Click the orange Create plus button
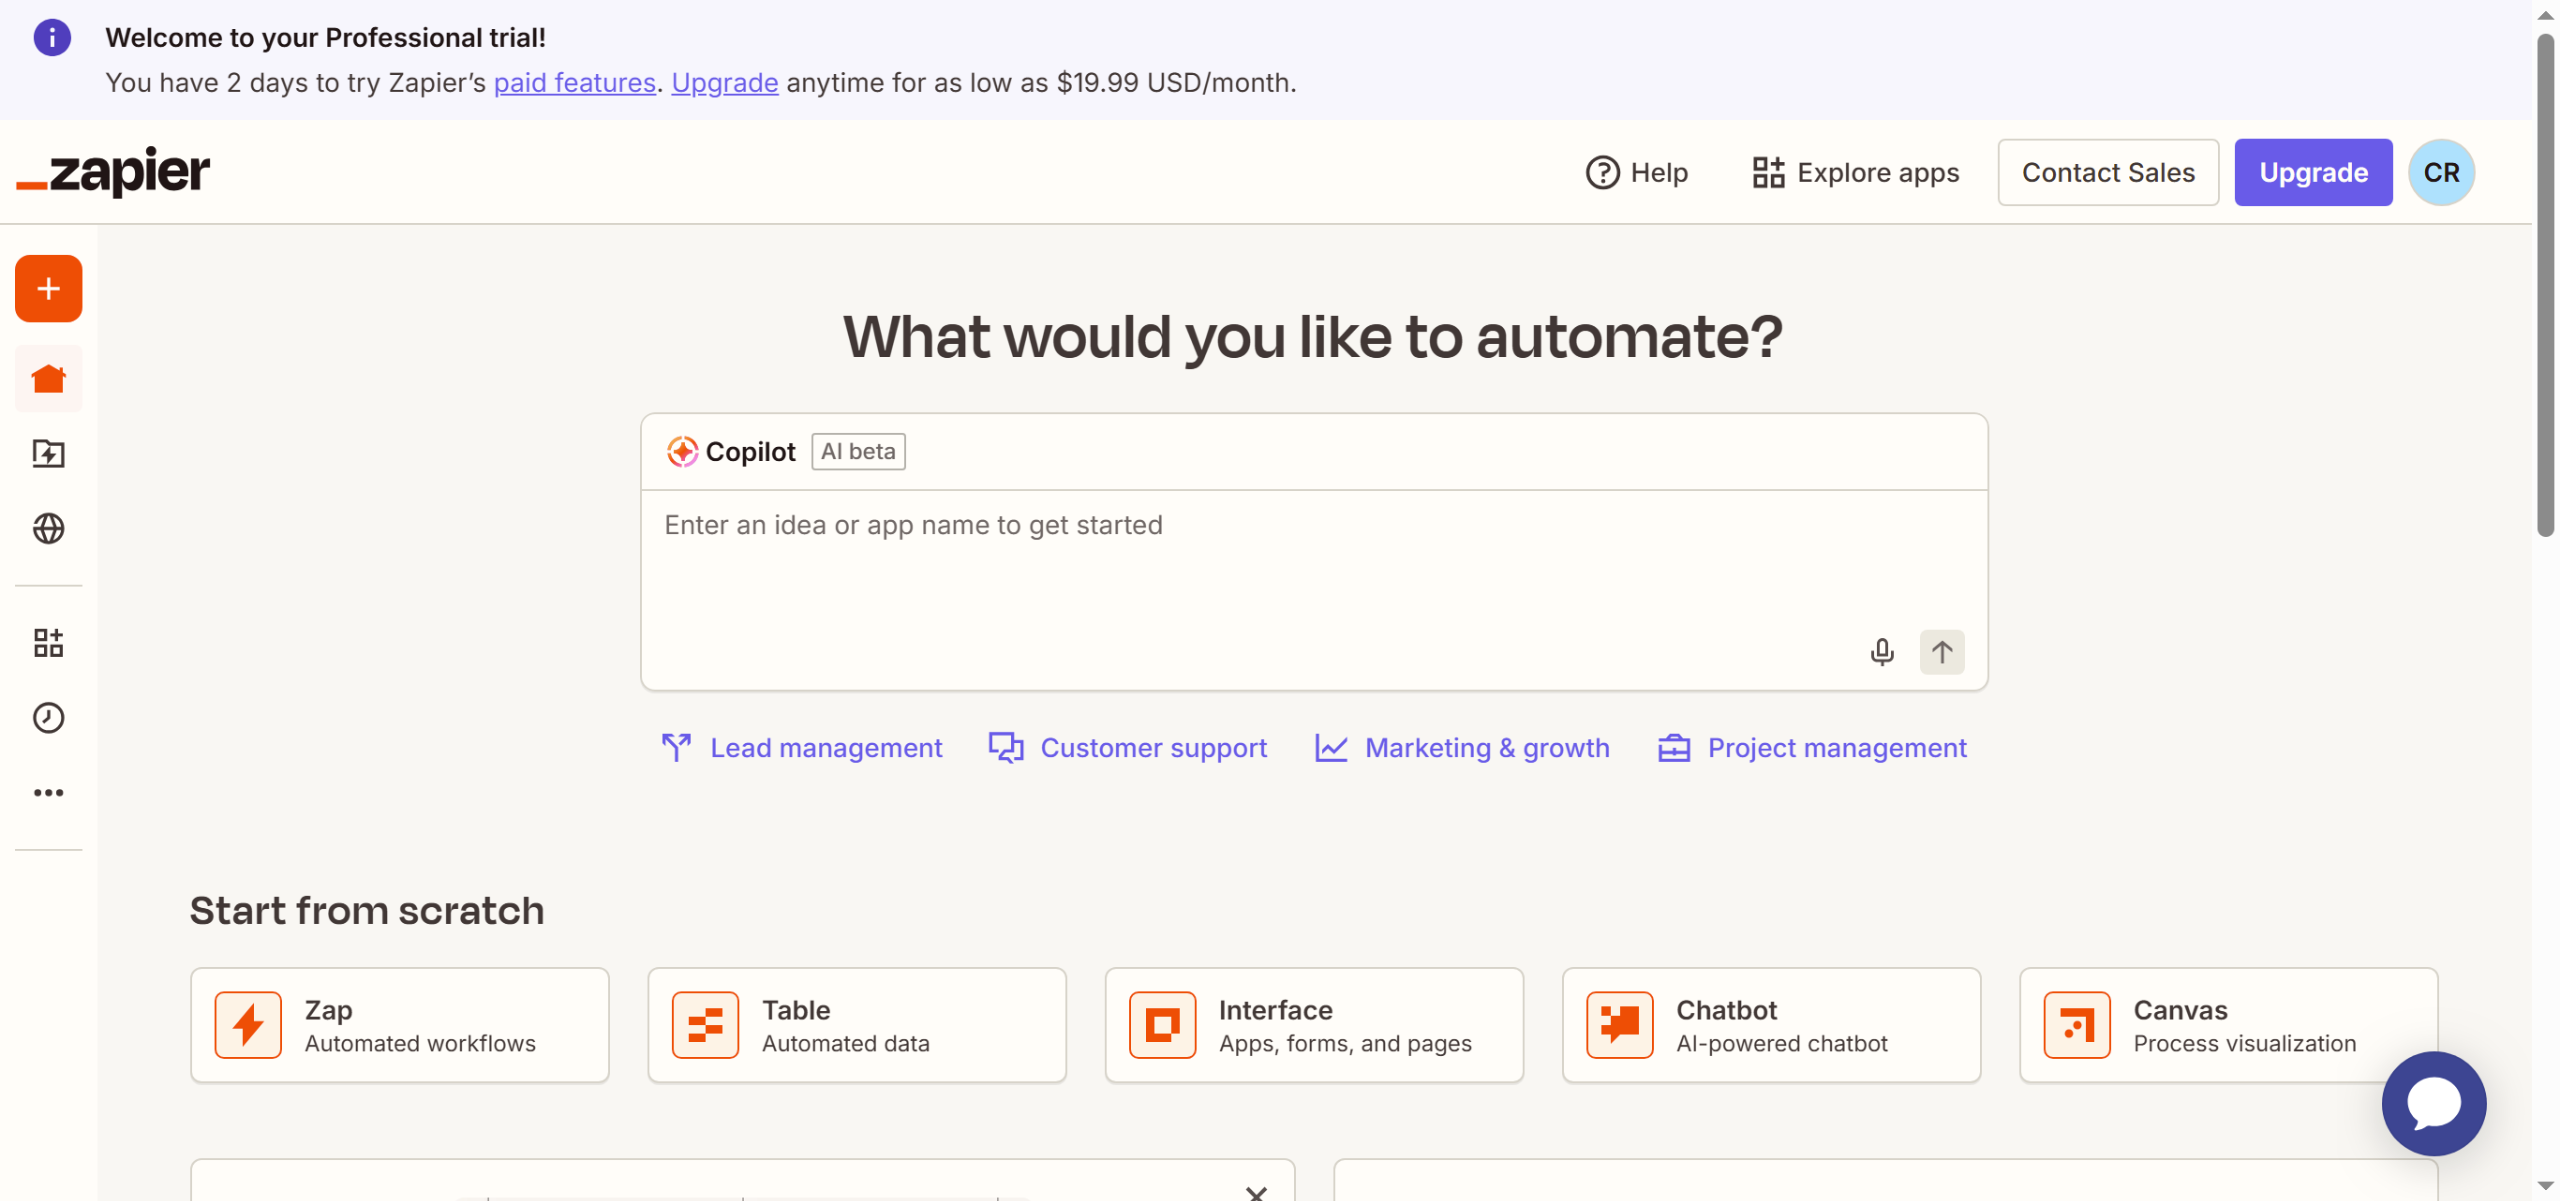 [x=48, y=289]
